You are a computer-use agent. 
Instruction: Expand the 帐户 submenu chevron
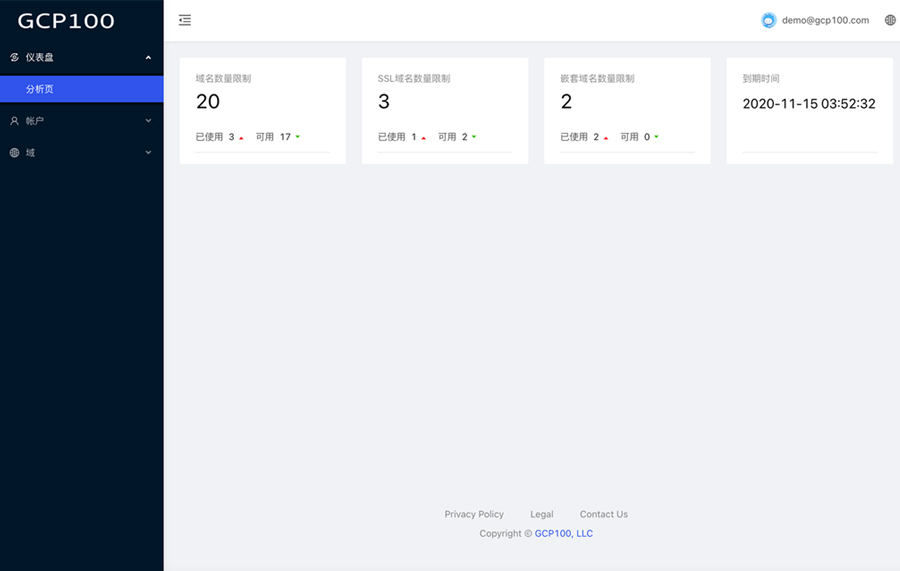pyautogui.click(x=148, y=121)
